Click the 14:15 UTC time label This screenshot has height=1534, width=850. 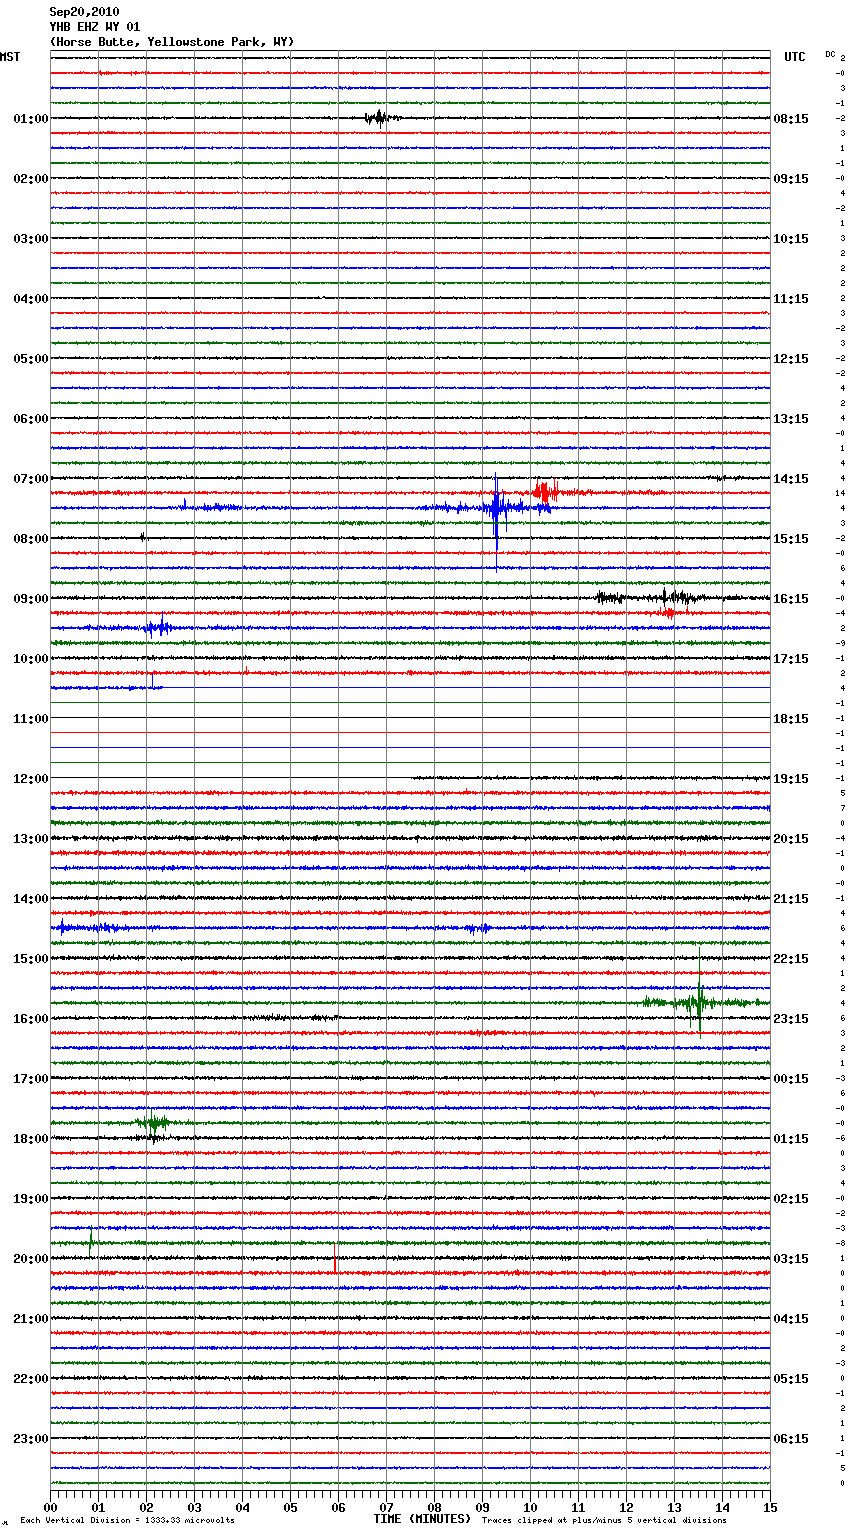click(x=791, y=479)
